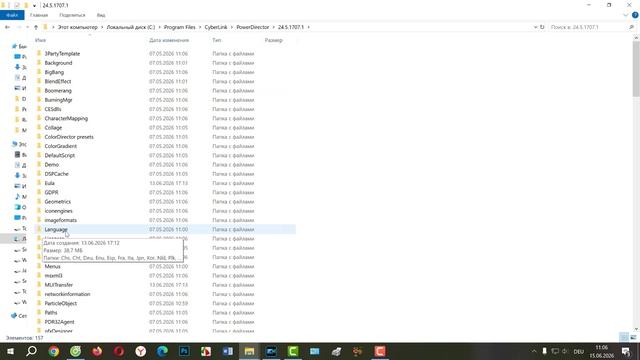Switch to large icons view in status bar
640x360 pixels.
coord(633,338)
